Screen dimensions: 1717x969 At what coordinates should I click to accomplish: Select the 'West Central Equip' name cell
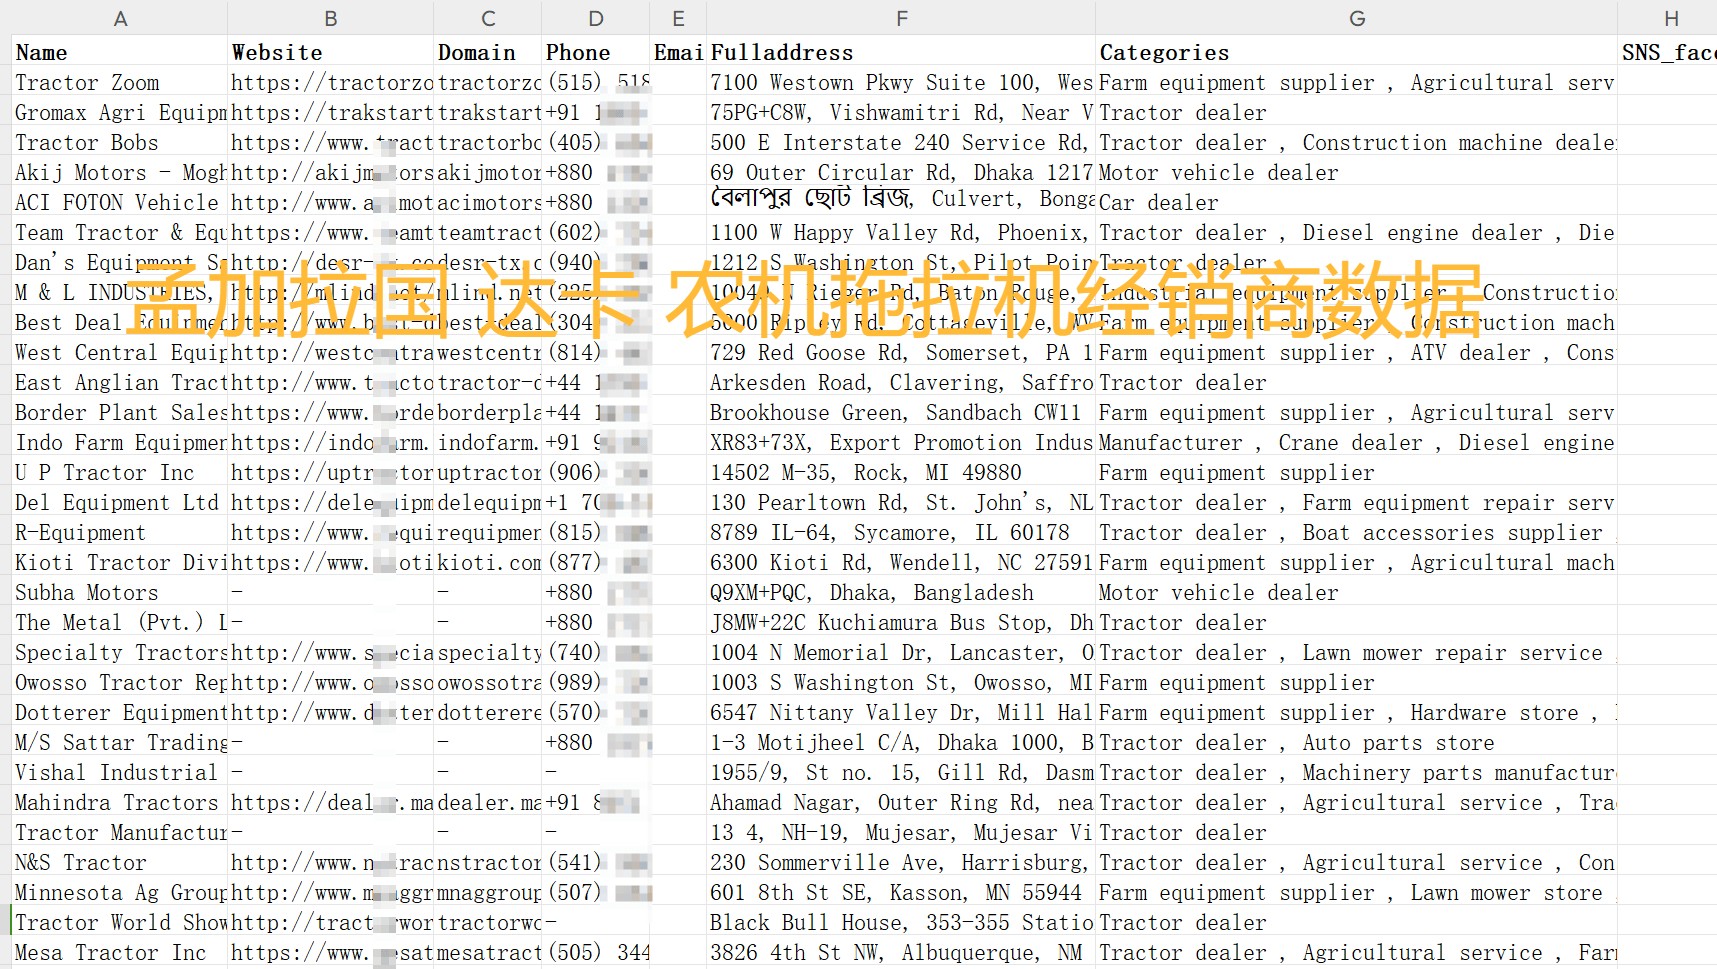pos(120,352)
